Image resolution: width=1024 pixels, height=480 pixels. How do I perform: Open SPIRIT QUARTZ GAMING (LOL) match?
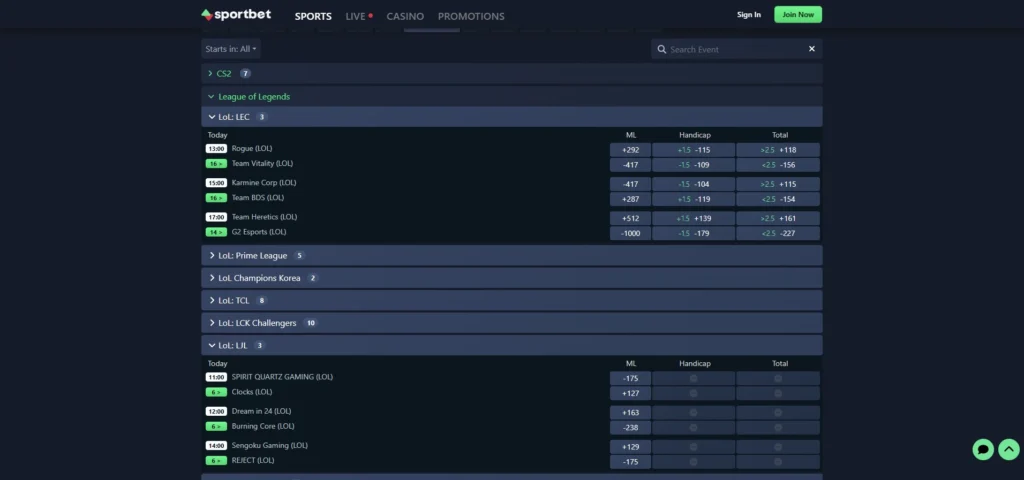point(282,377)
